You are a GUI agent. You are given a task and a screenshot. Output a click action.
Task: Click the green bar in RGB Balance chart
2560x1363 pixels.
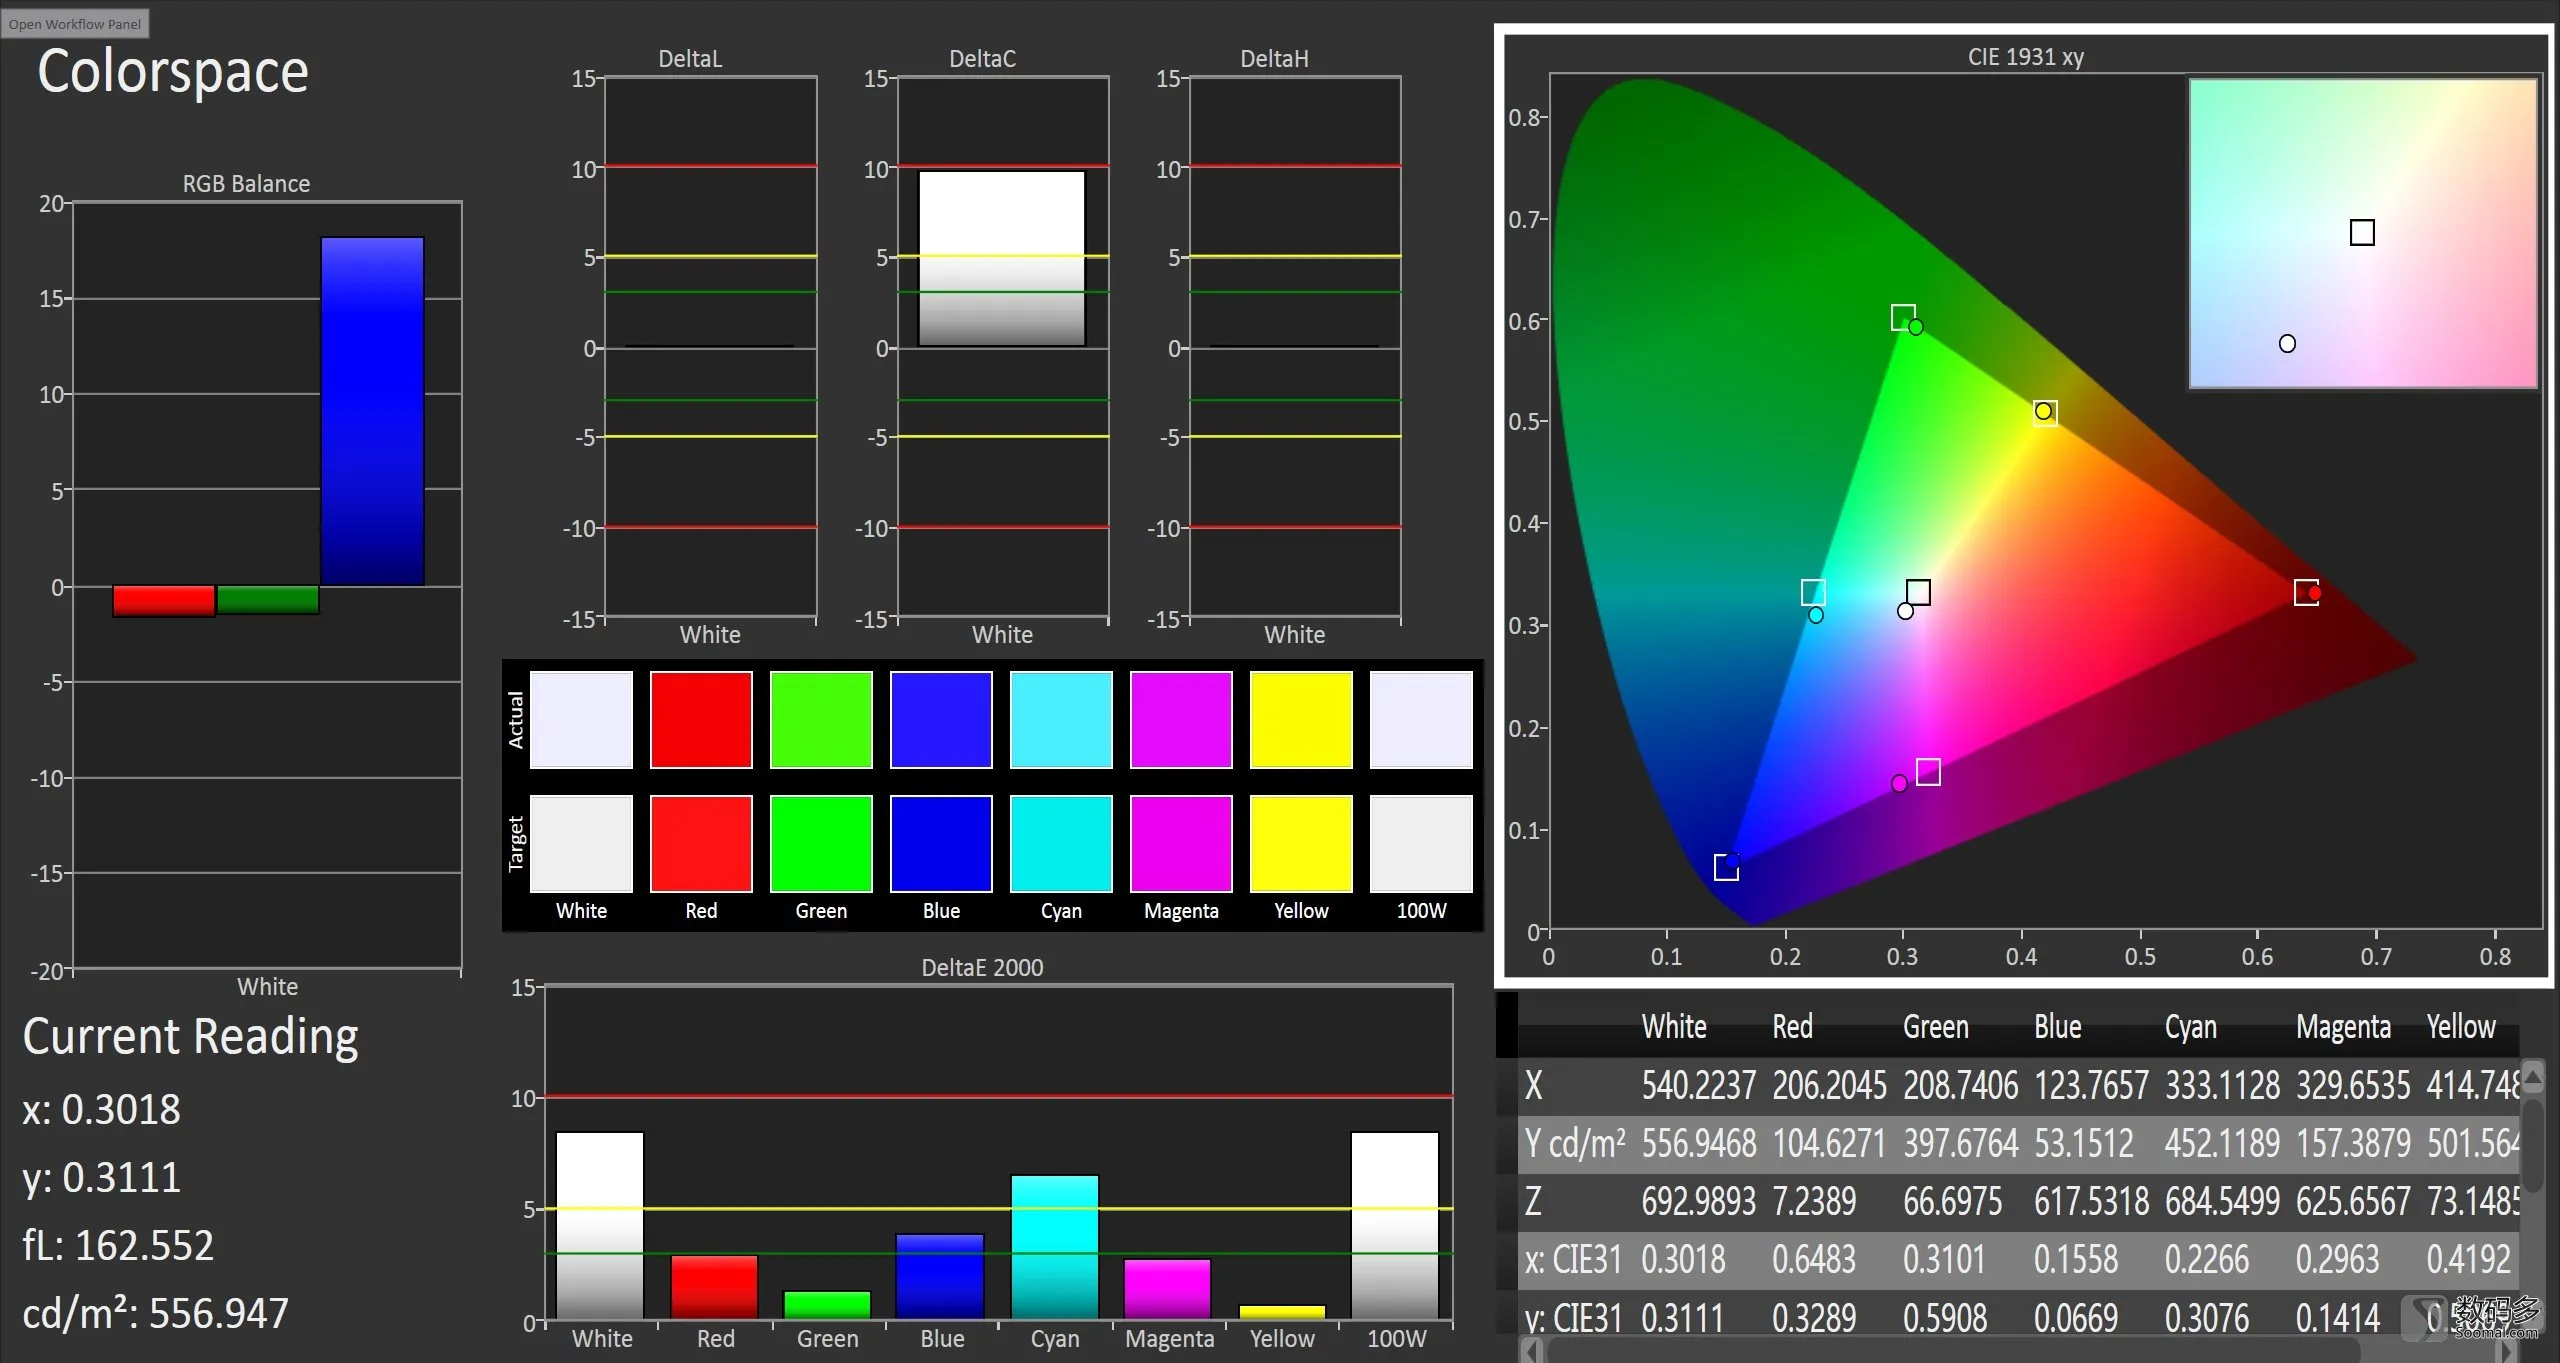tap(268, 599)
